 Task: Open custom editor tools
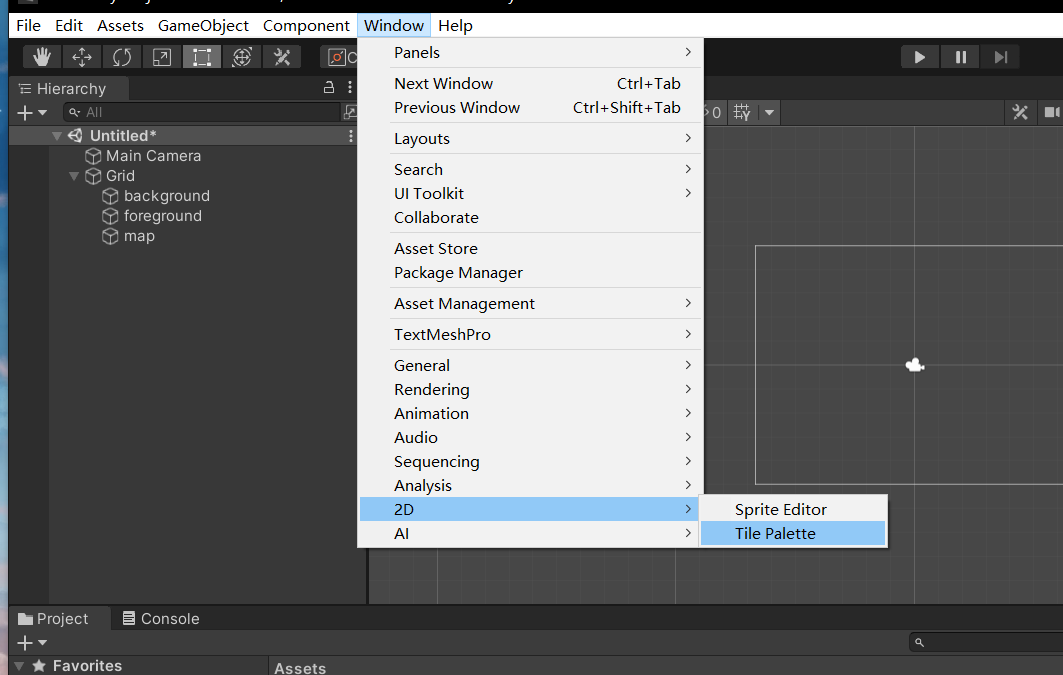[x=282, y=57]
